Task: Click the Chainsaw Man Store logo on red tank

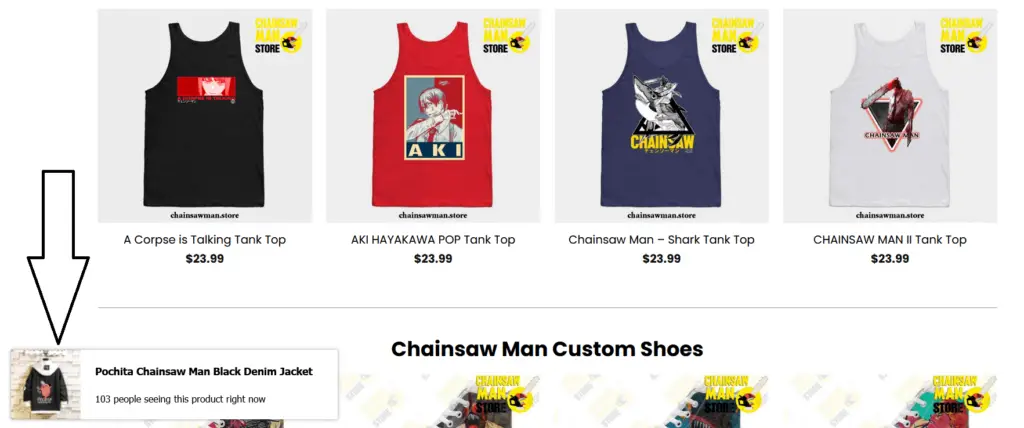Action: coord(507,35)
